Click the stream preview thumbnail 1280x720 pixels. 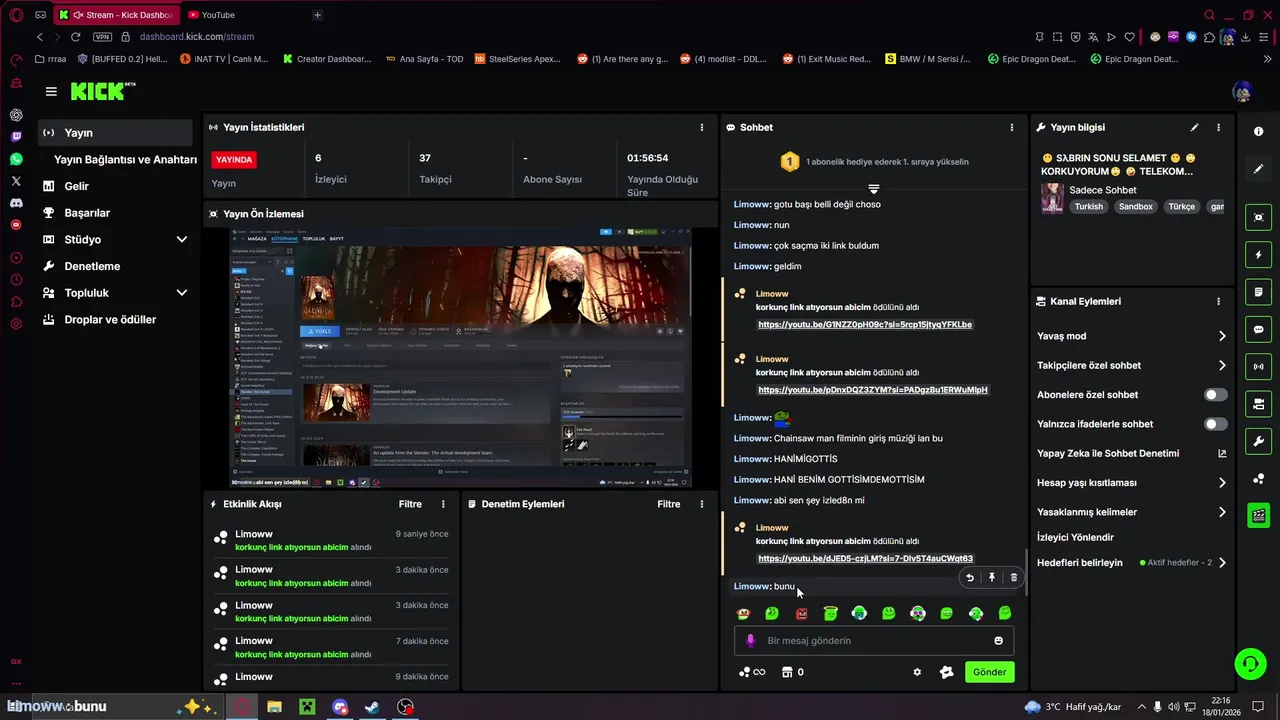[x=461, y=358]
